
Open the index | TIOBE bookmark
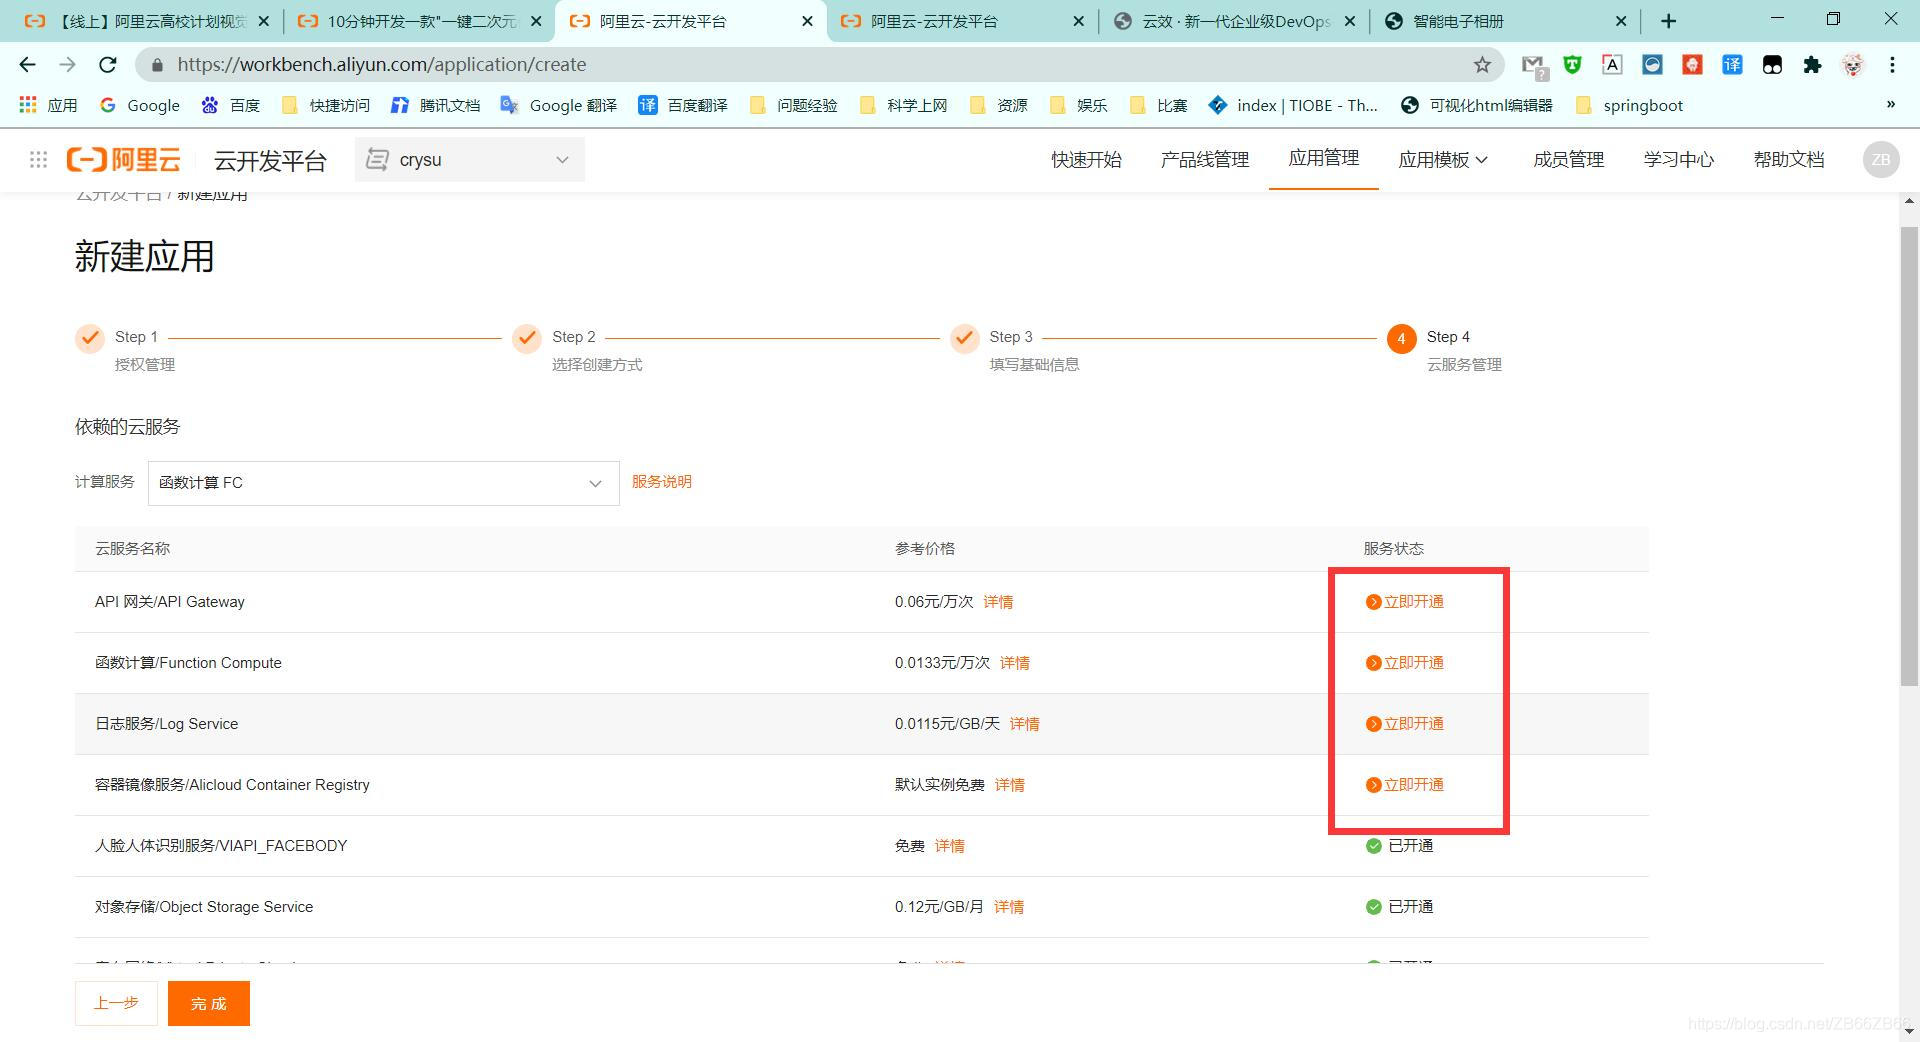point(1293,105)
